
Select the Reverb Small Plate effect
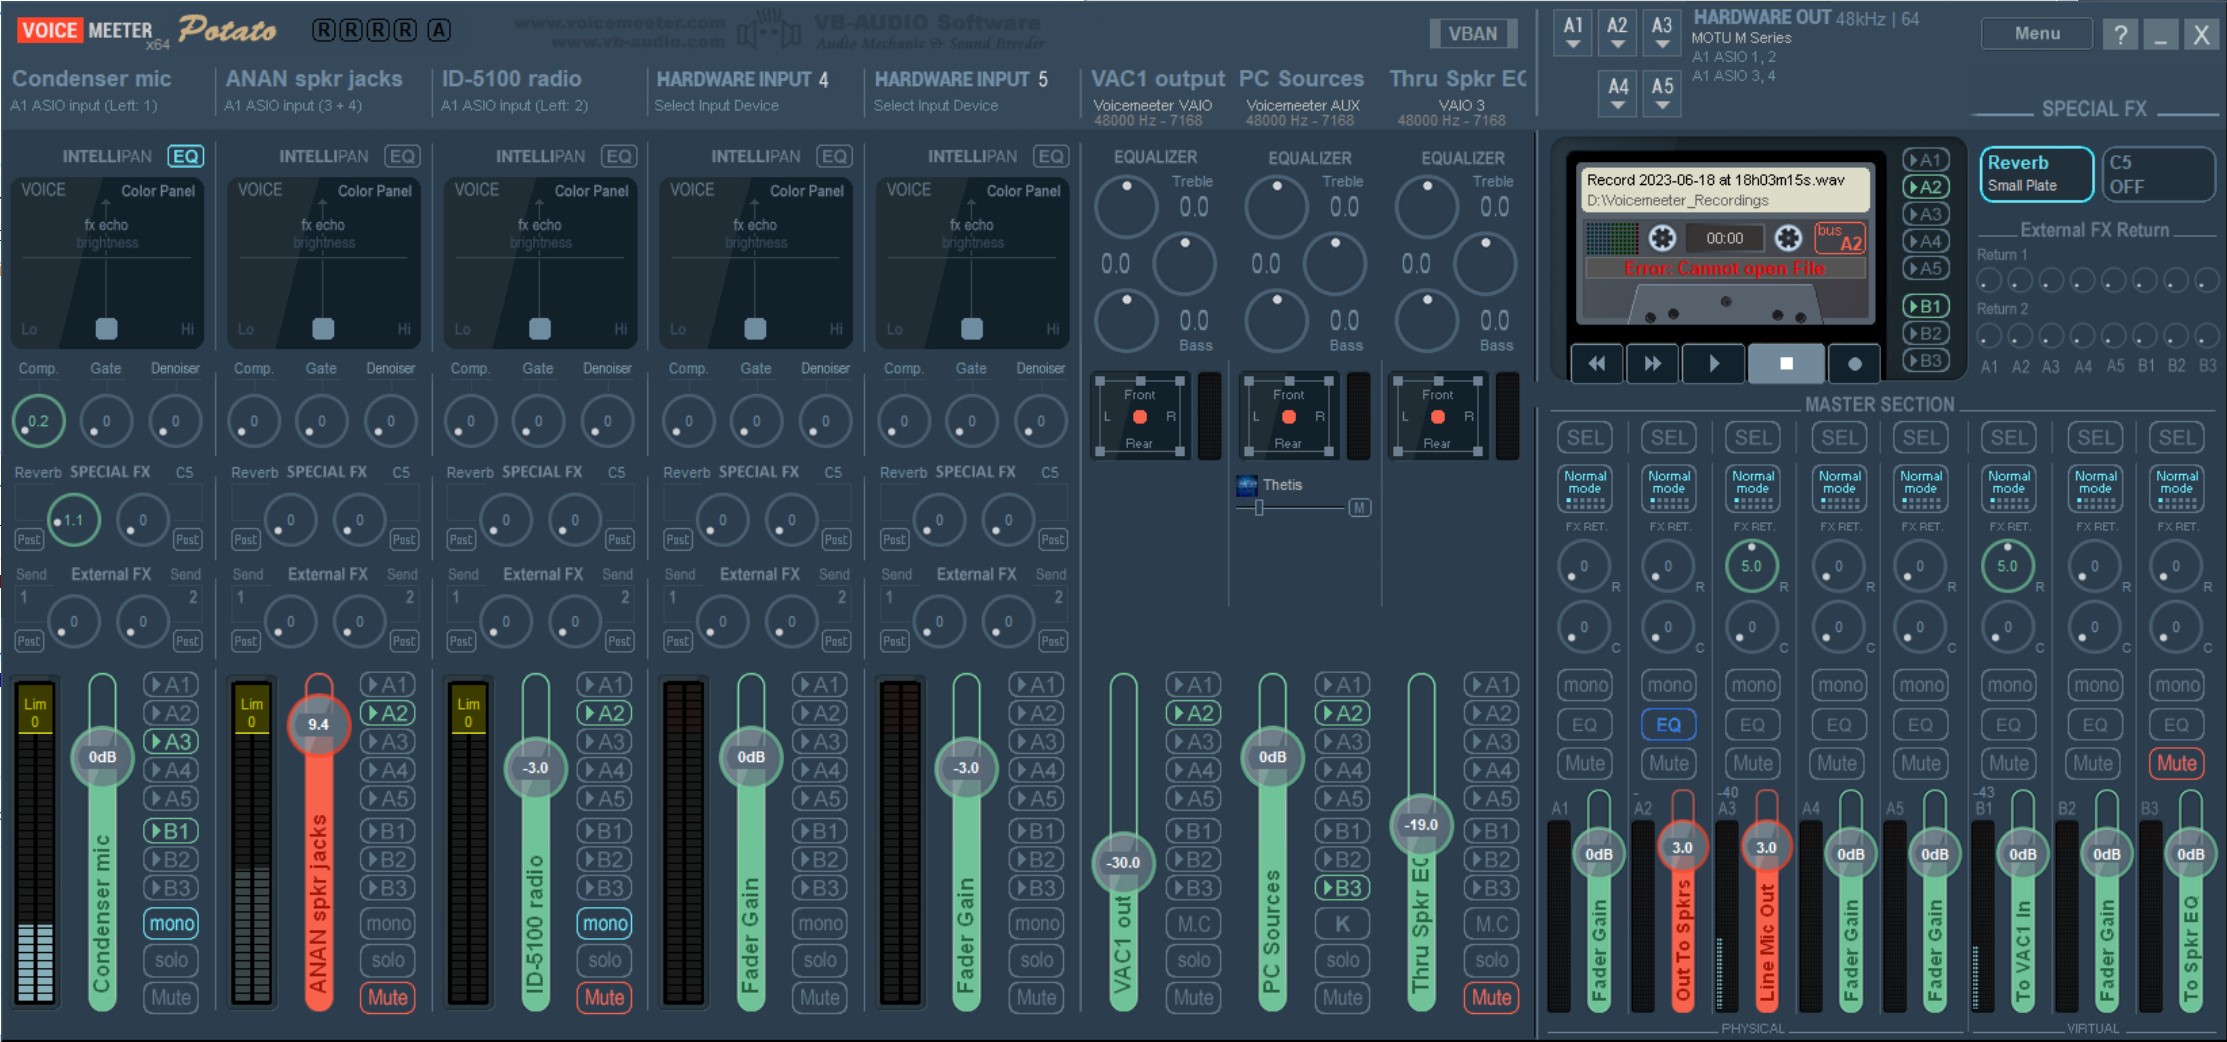[x=2035, y=173]
